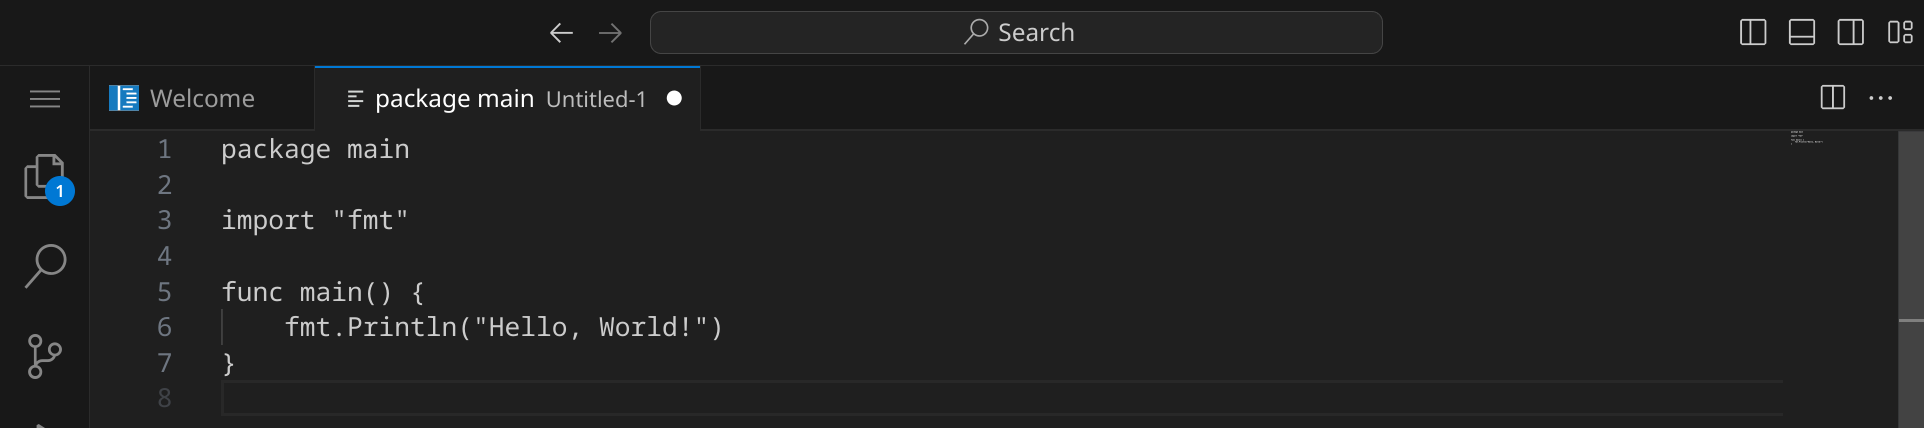Viewport: 1924px width, 428px height.
Task: Click the Go Forward arrow
Action: click(610, 33)
